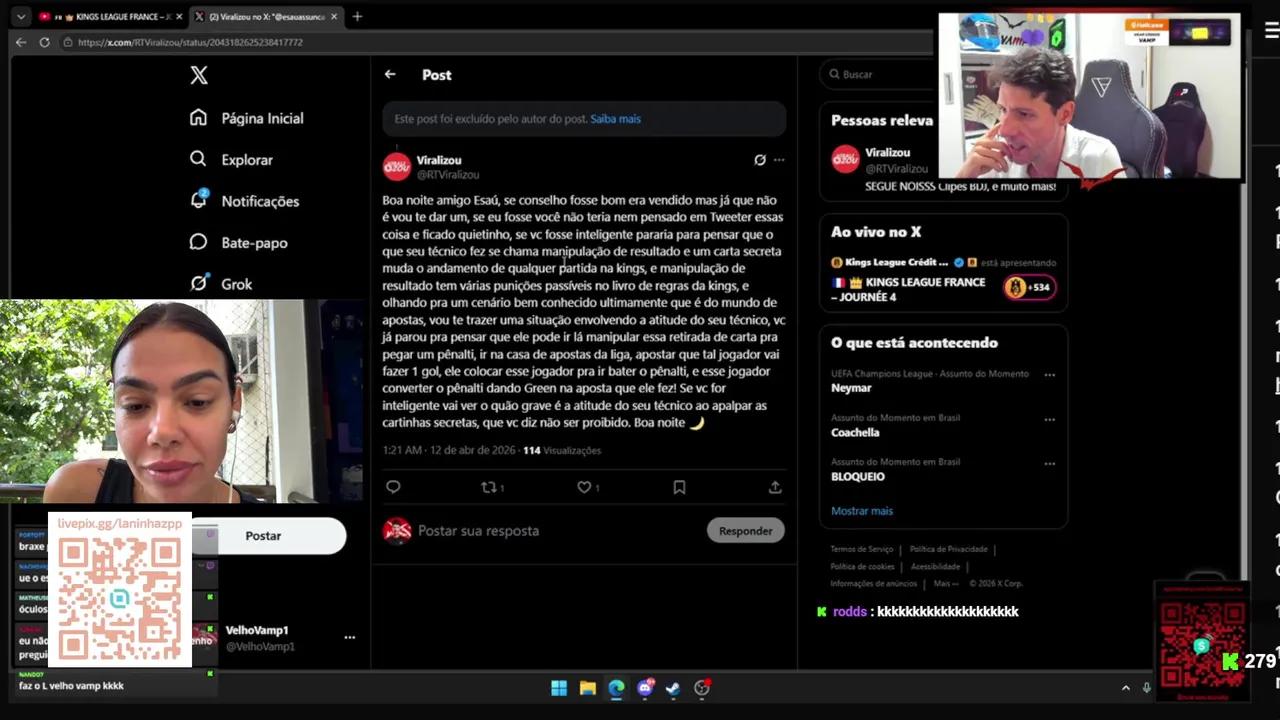This screenshot has height=720, width=1280.
Task: Bookmark the post
Action: (679, 487)
